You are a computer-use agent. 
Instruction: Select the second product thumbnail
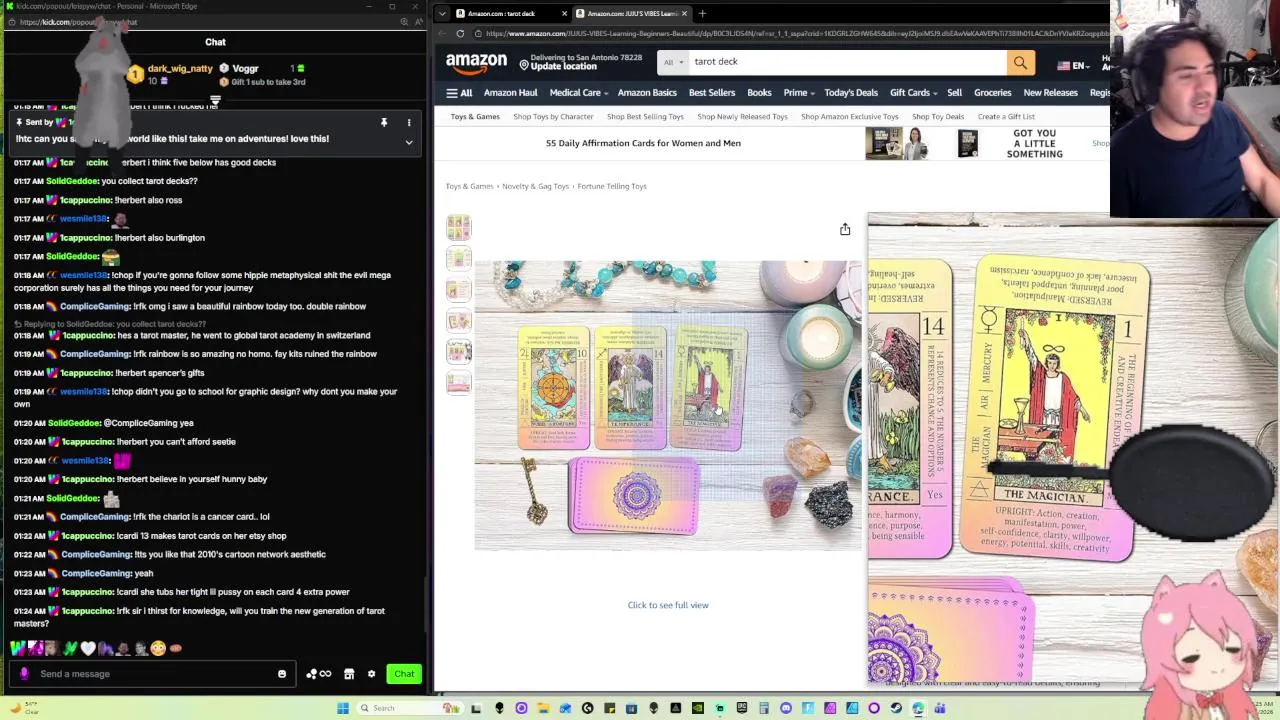[x=458, y=259]
